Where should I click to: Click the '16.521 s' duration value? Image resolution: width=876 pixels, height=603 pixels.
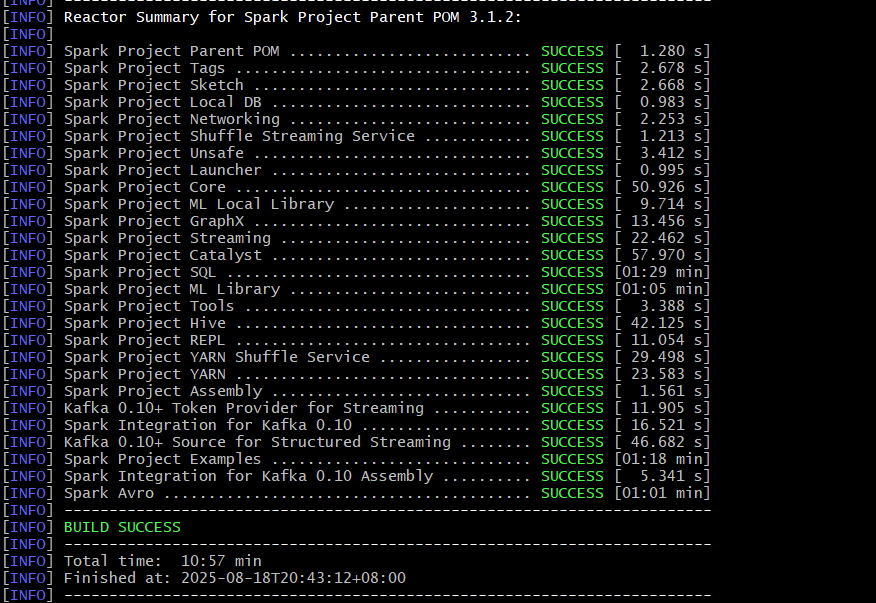point(666,425)
